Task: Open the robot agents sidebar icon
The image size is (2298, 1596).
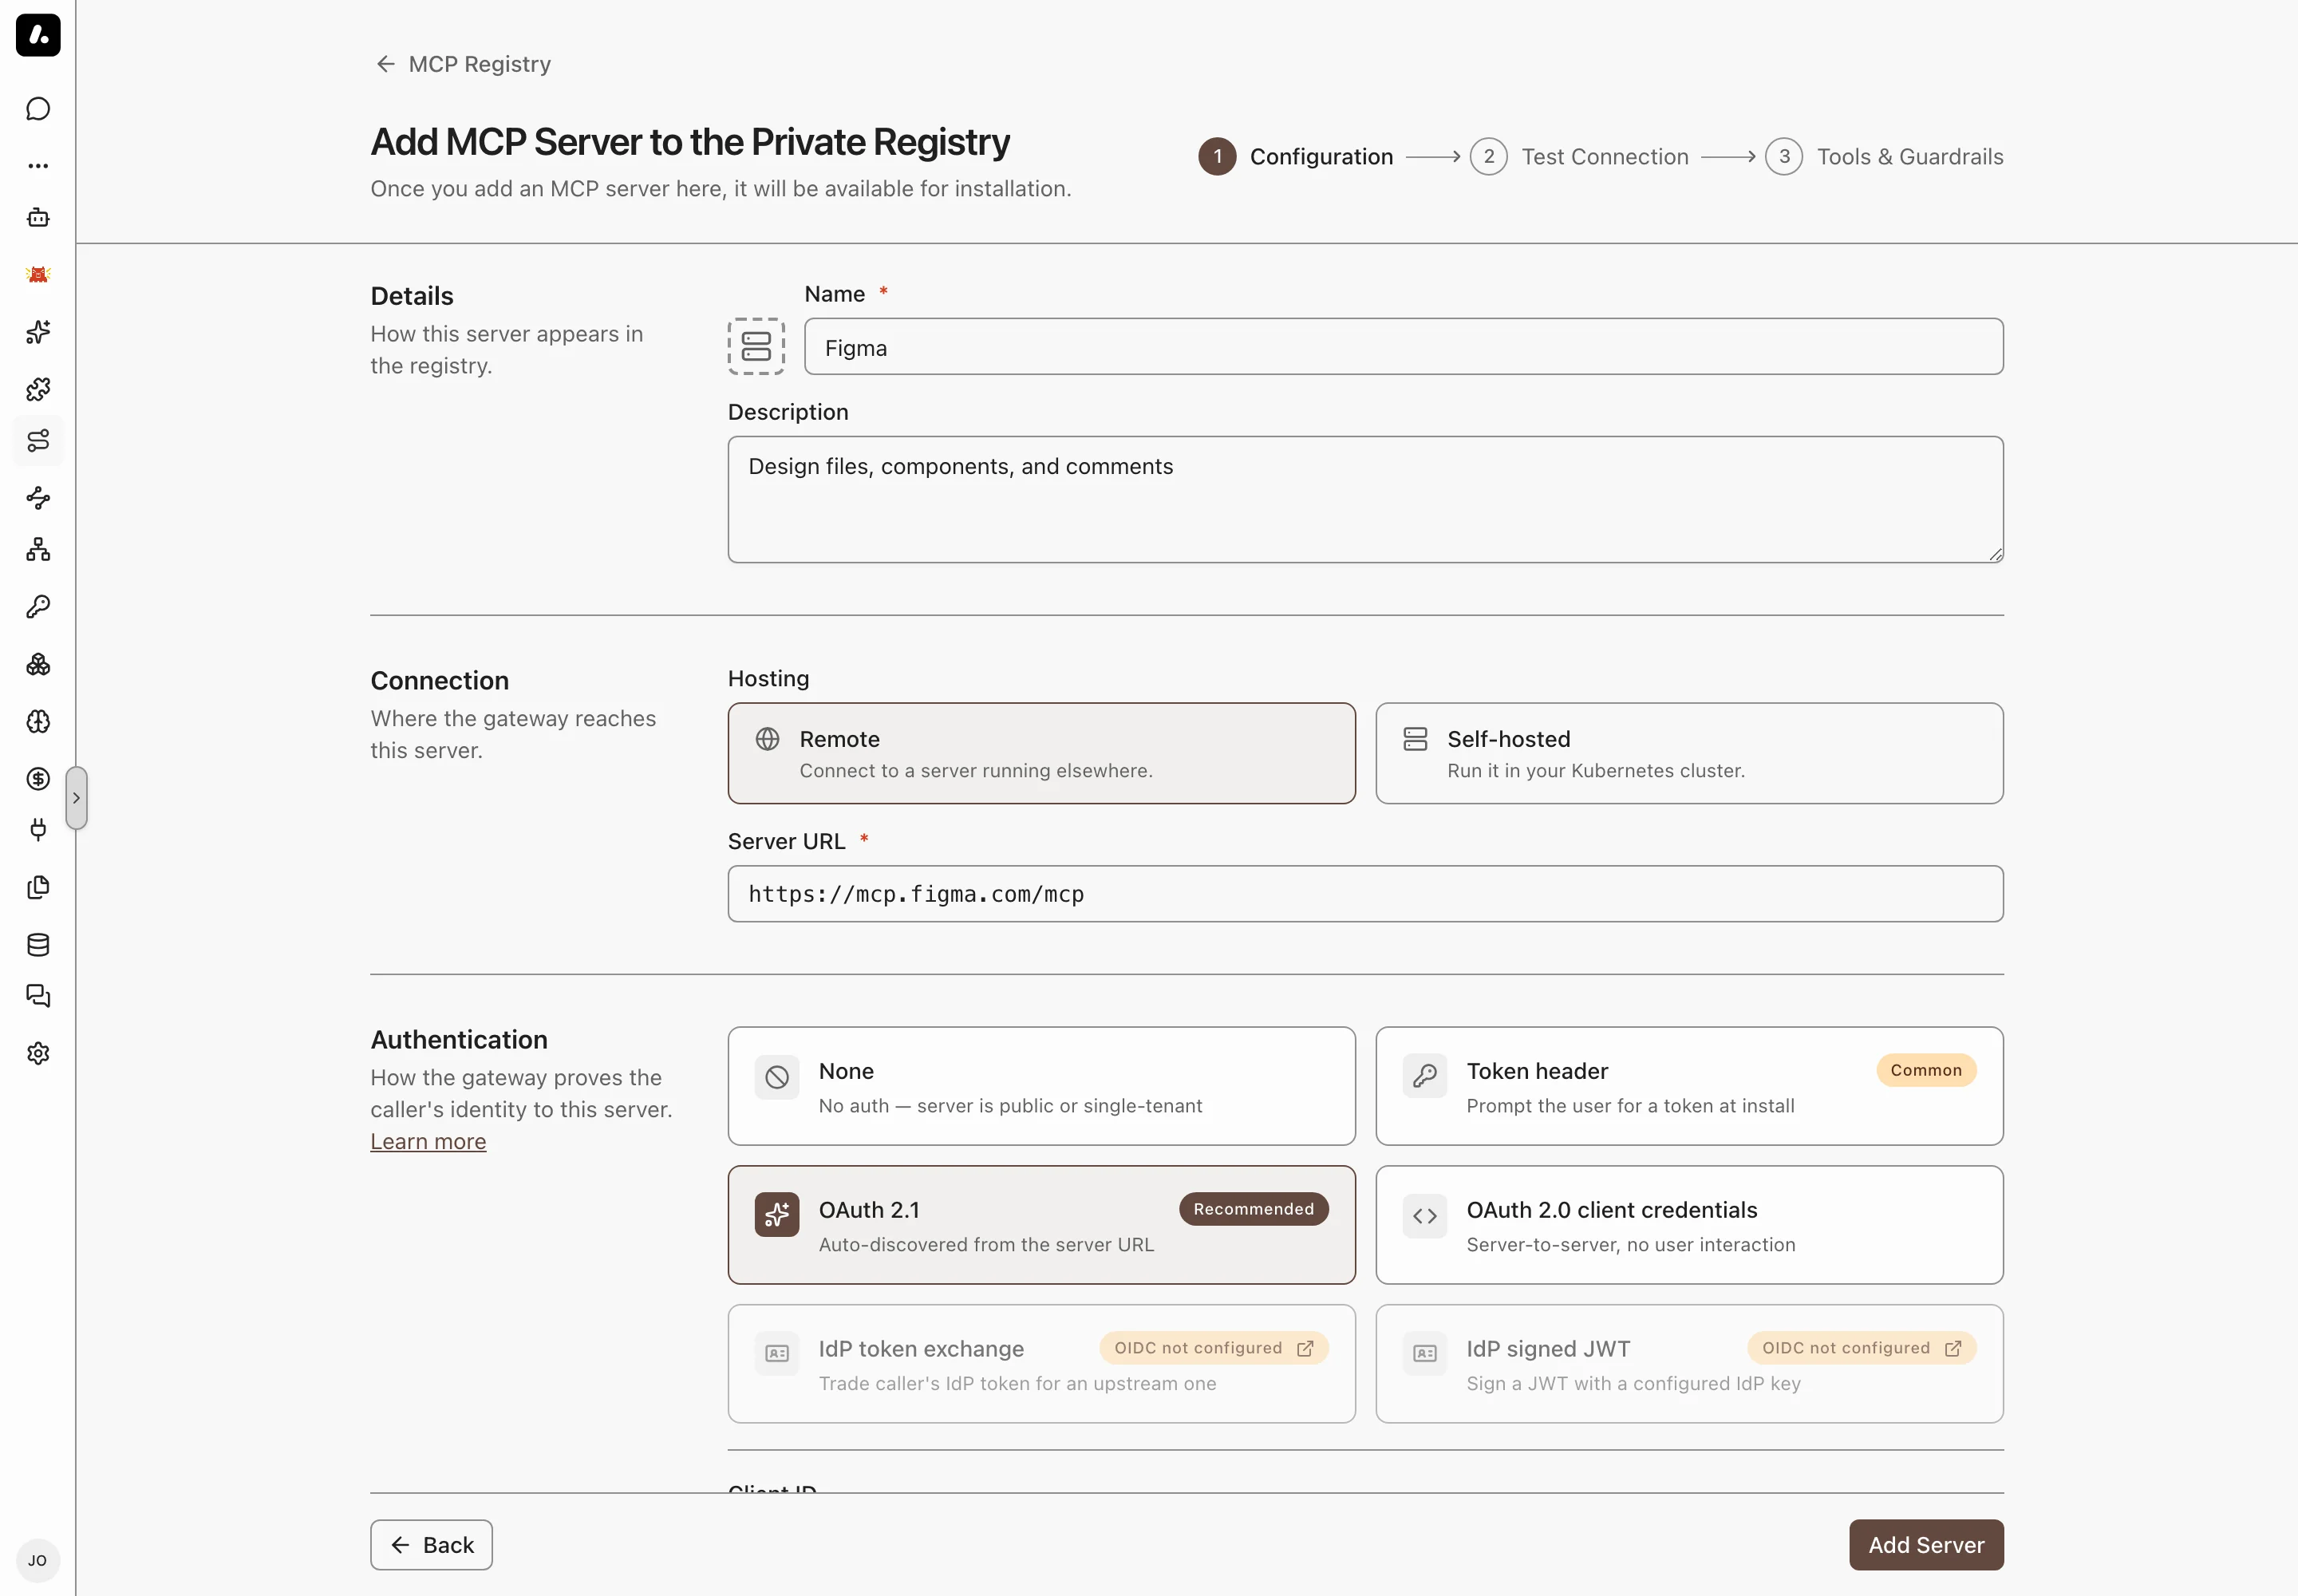Action: [38, 218]
